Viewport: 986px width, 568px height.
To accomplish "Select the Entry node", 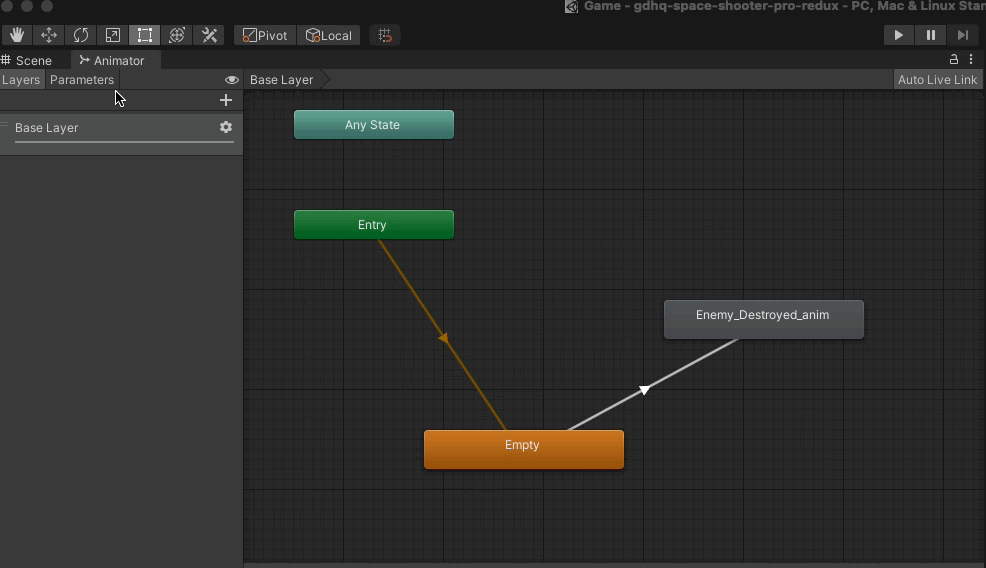I will [374, 225].
